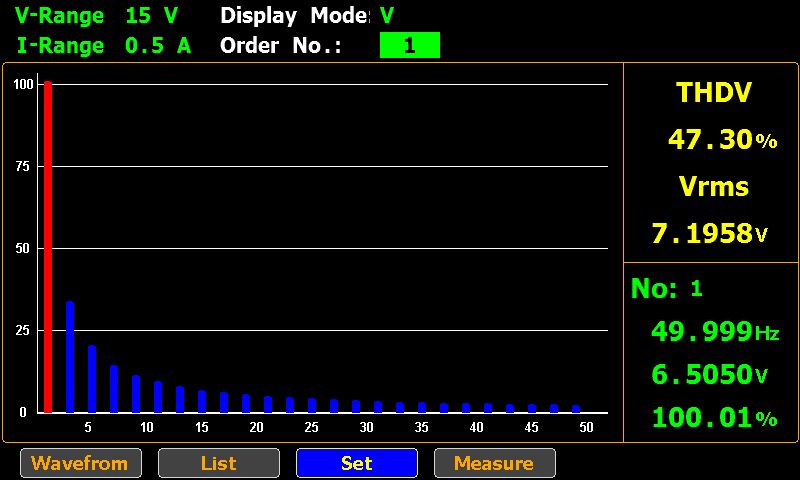Screen dimensions: 800x480
Task: Select the 3rd harmonic blue bar
Action: click(x=69, y=357)
